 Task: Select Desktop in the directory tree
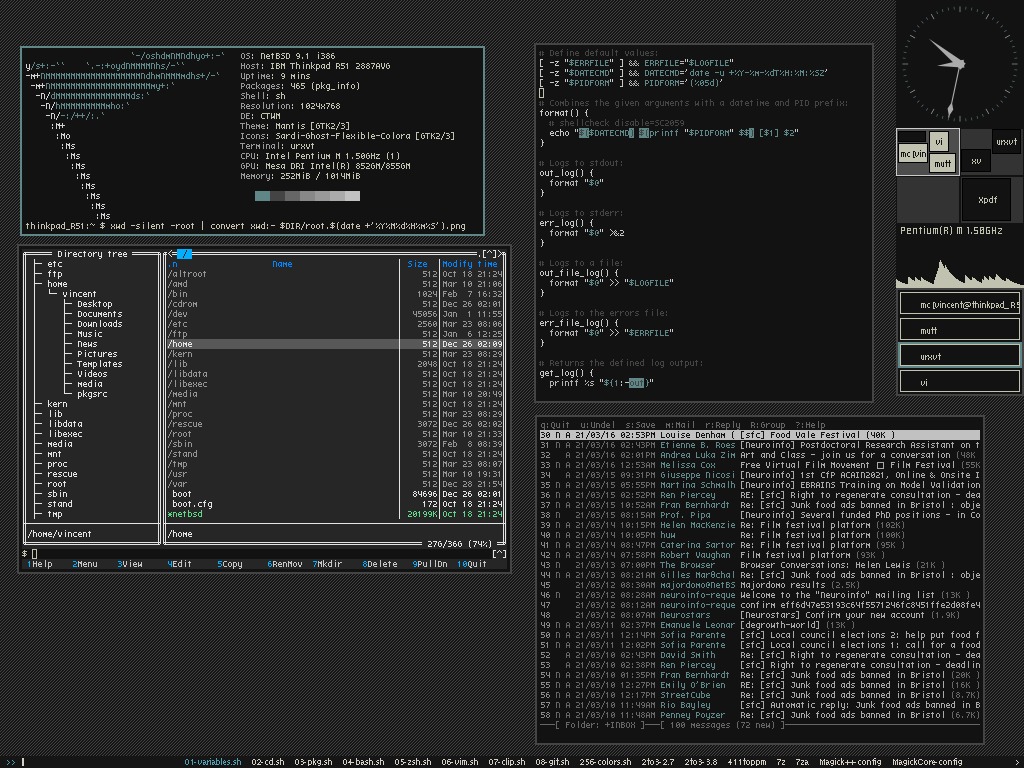[95, 304]
